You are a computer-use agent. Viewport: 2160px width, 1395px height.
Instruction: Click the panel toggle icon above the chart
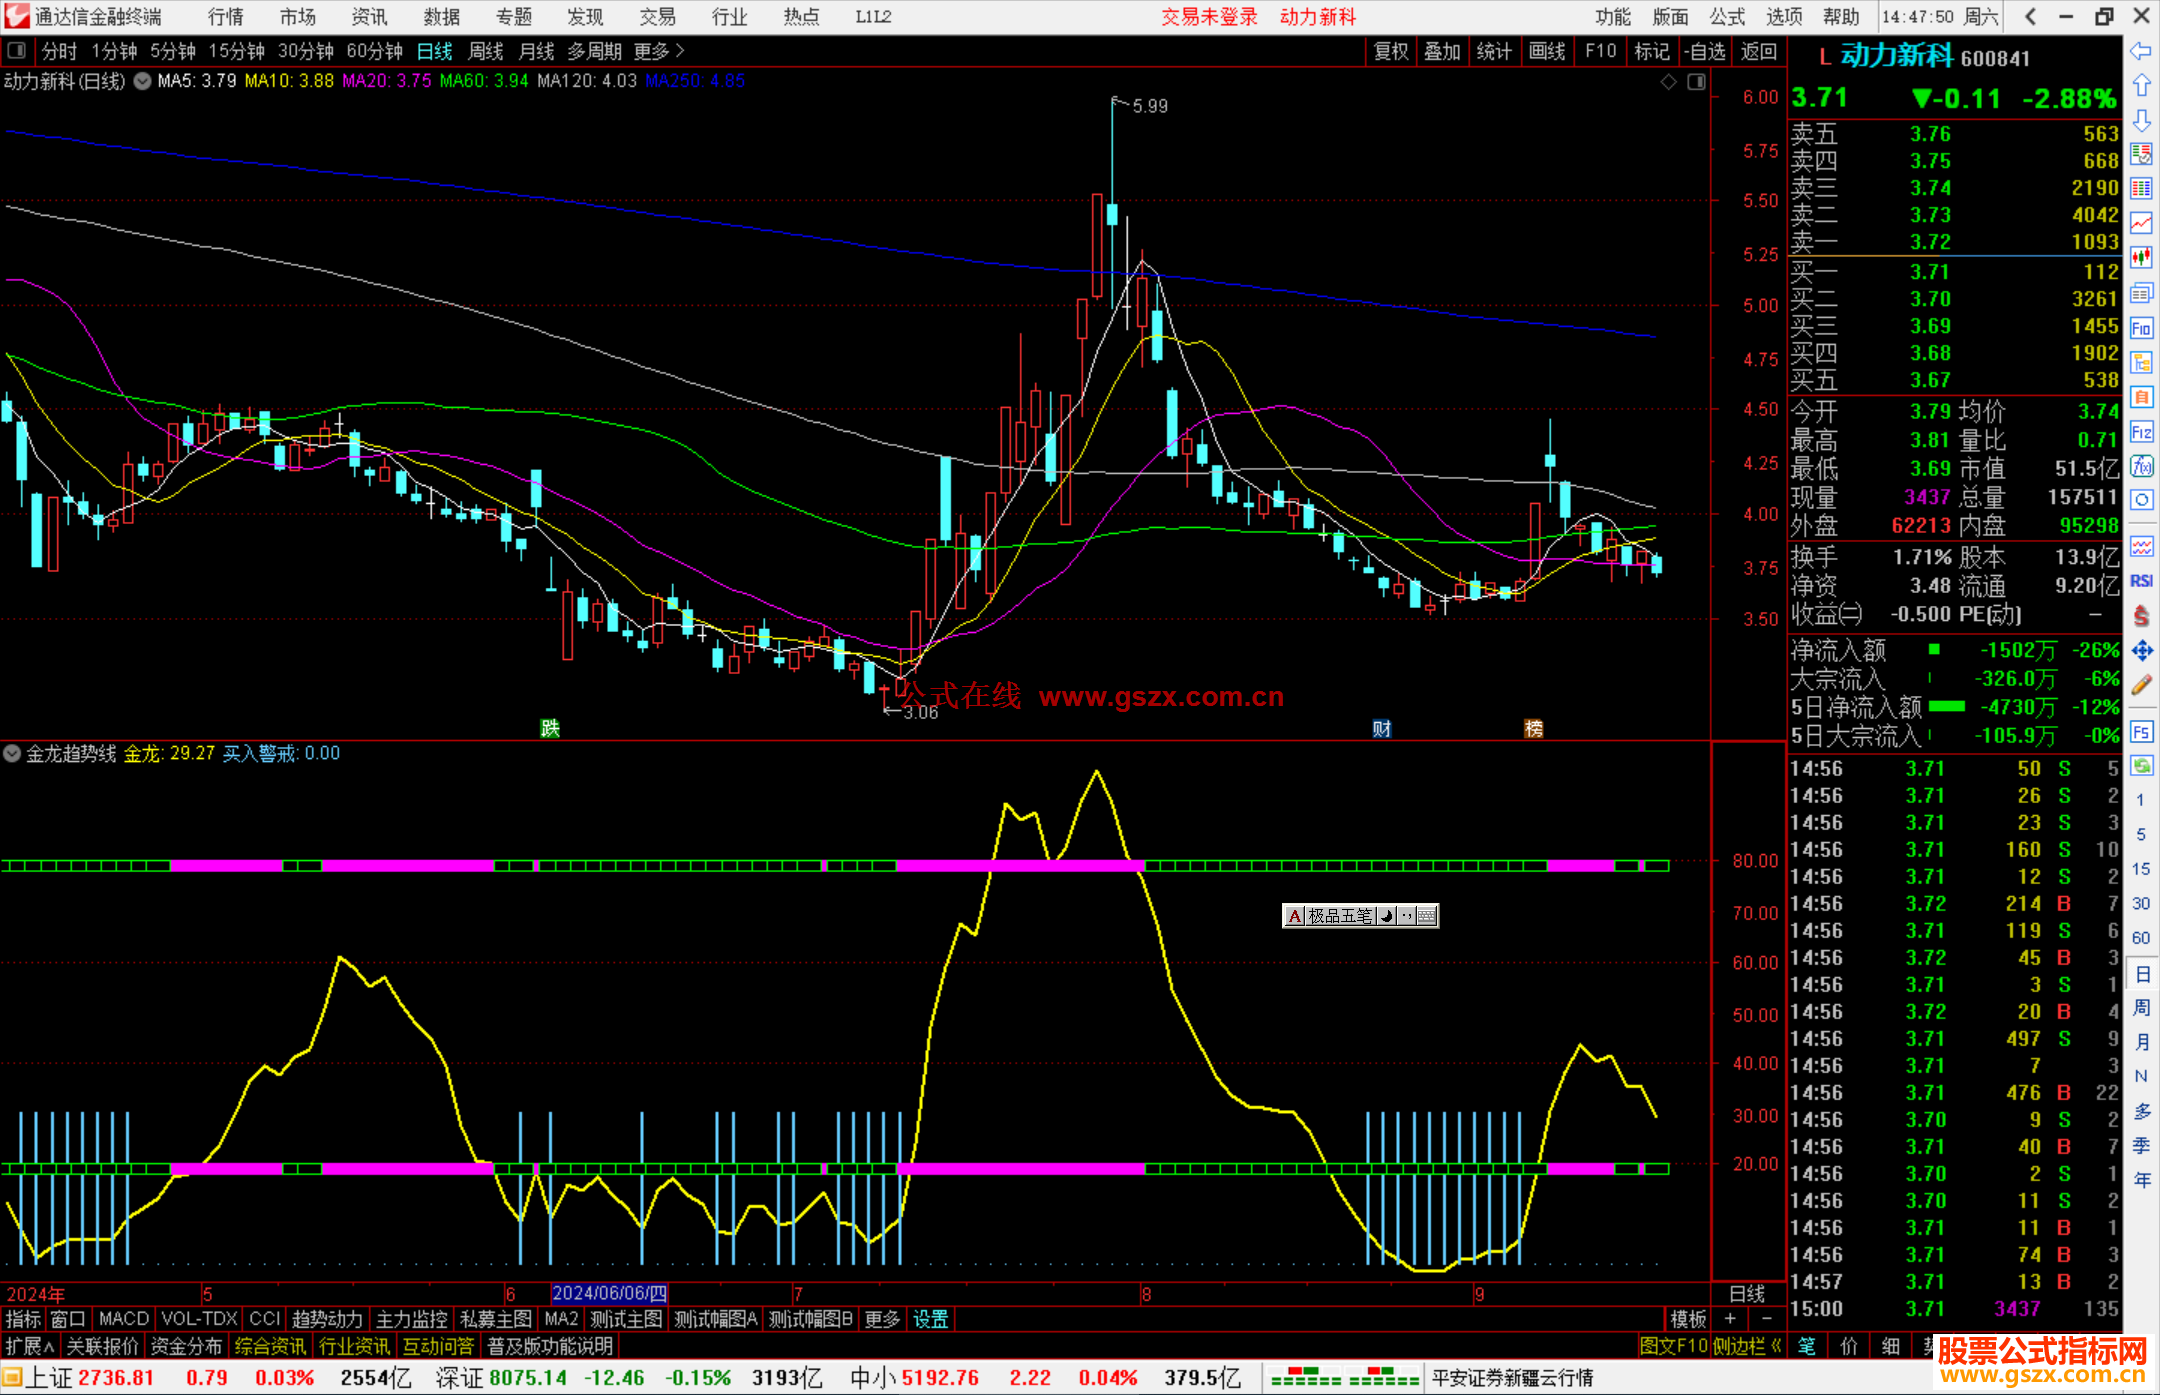click(1697, 82)
